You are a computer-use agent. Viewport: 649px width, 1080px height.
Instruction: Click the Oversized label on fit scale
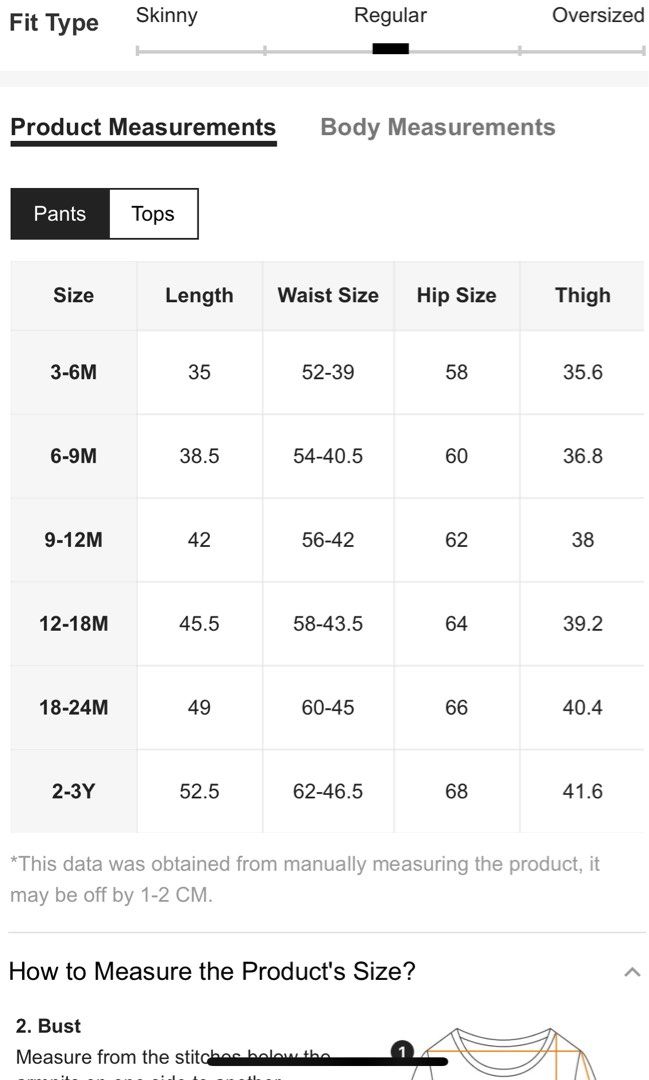598,15
